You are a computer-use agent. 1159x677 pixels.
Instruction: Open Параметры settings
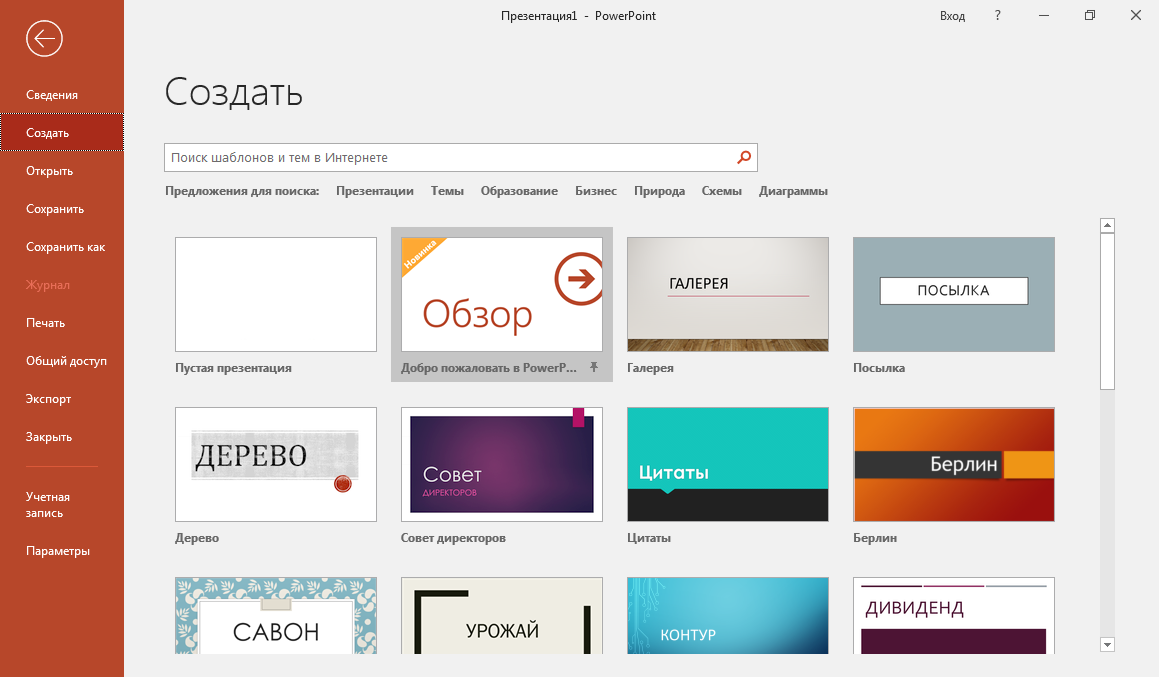(x=62, y=551)
